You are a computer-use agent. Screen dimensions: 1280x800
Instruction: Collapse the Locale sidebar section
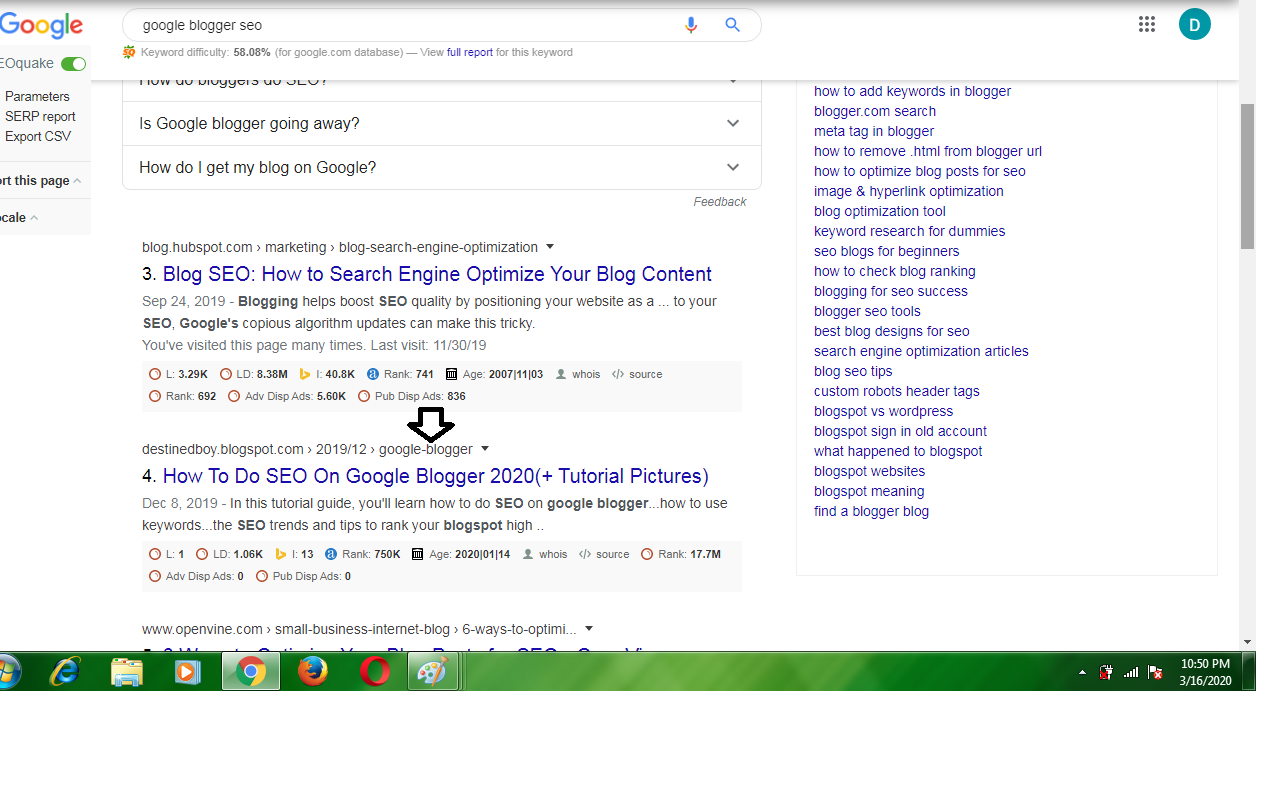click(x=34, y=217)
